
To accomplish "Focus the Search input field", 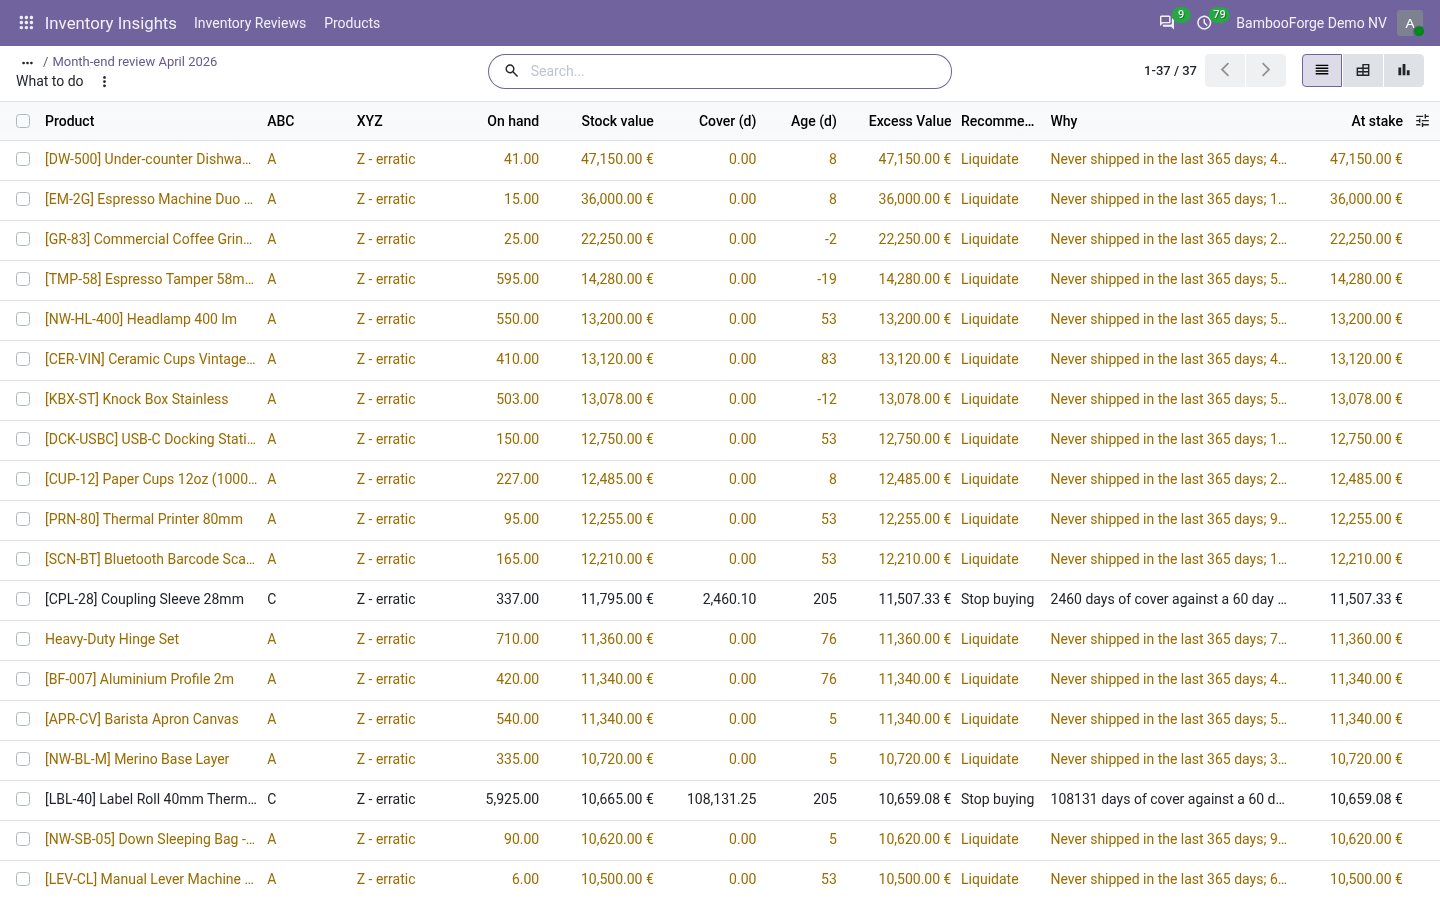I will tap(735, 71).
